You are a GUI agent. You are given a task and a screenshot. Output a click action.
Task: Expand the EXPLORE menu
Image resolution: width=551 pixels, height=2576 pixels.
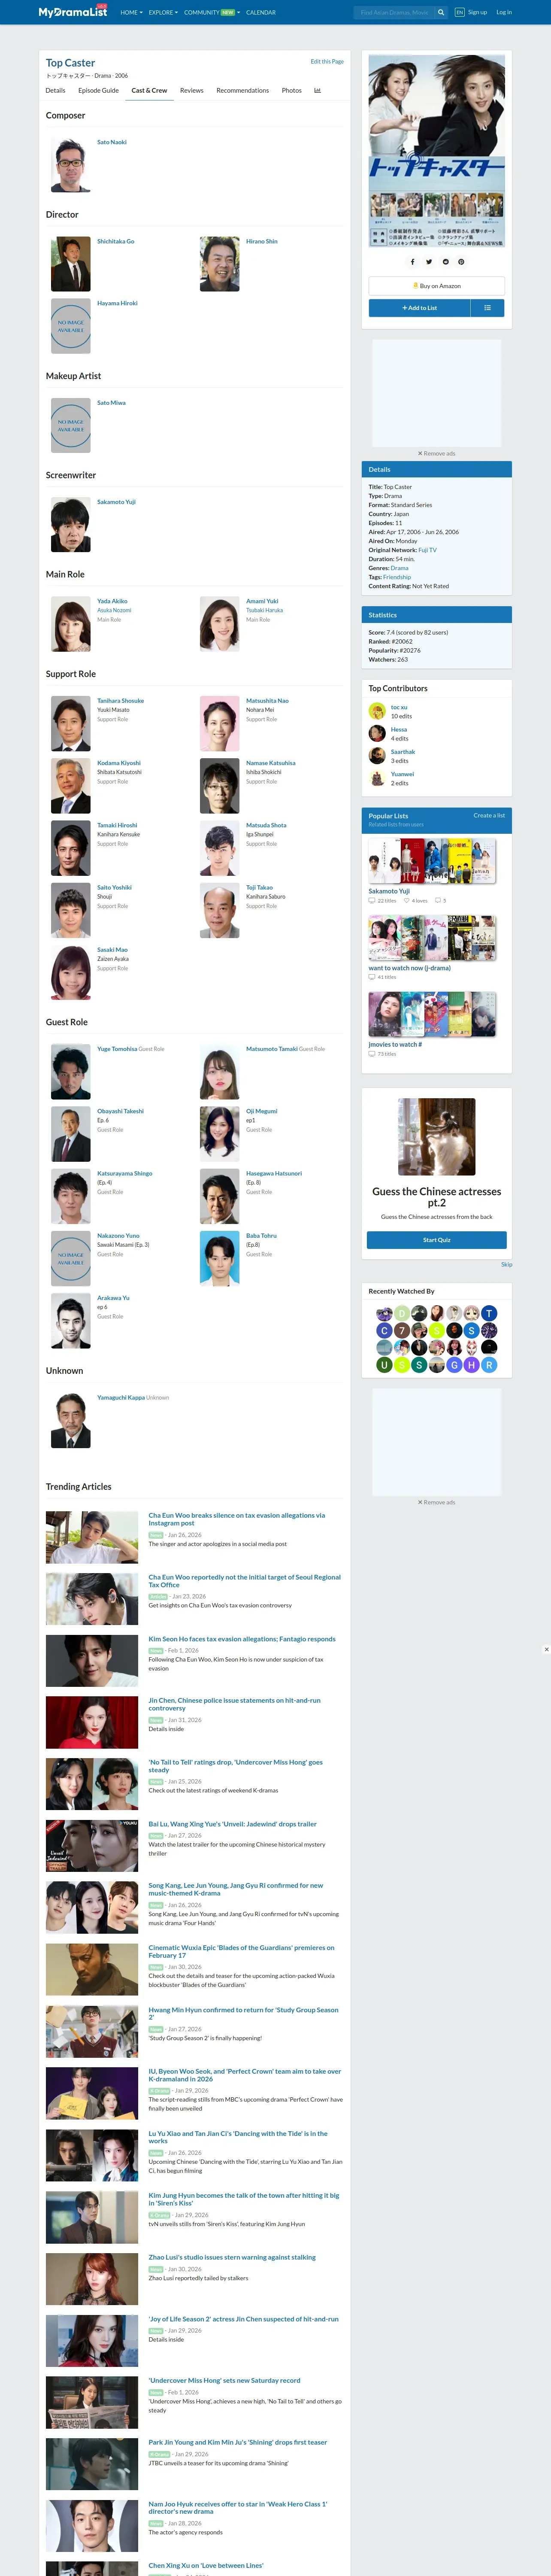[x=163, y=13]
